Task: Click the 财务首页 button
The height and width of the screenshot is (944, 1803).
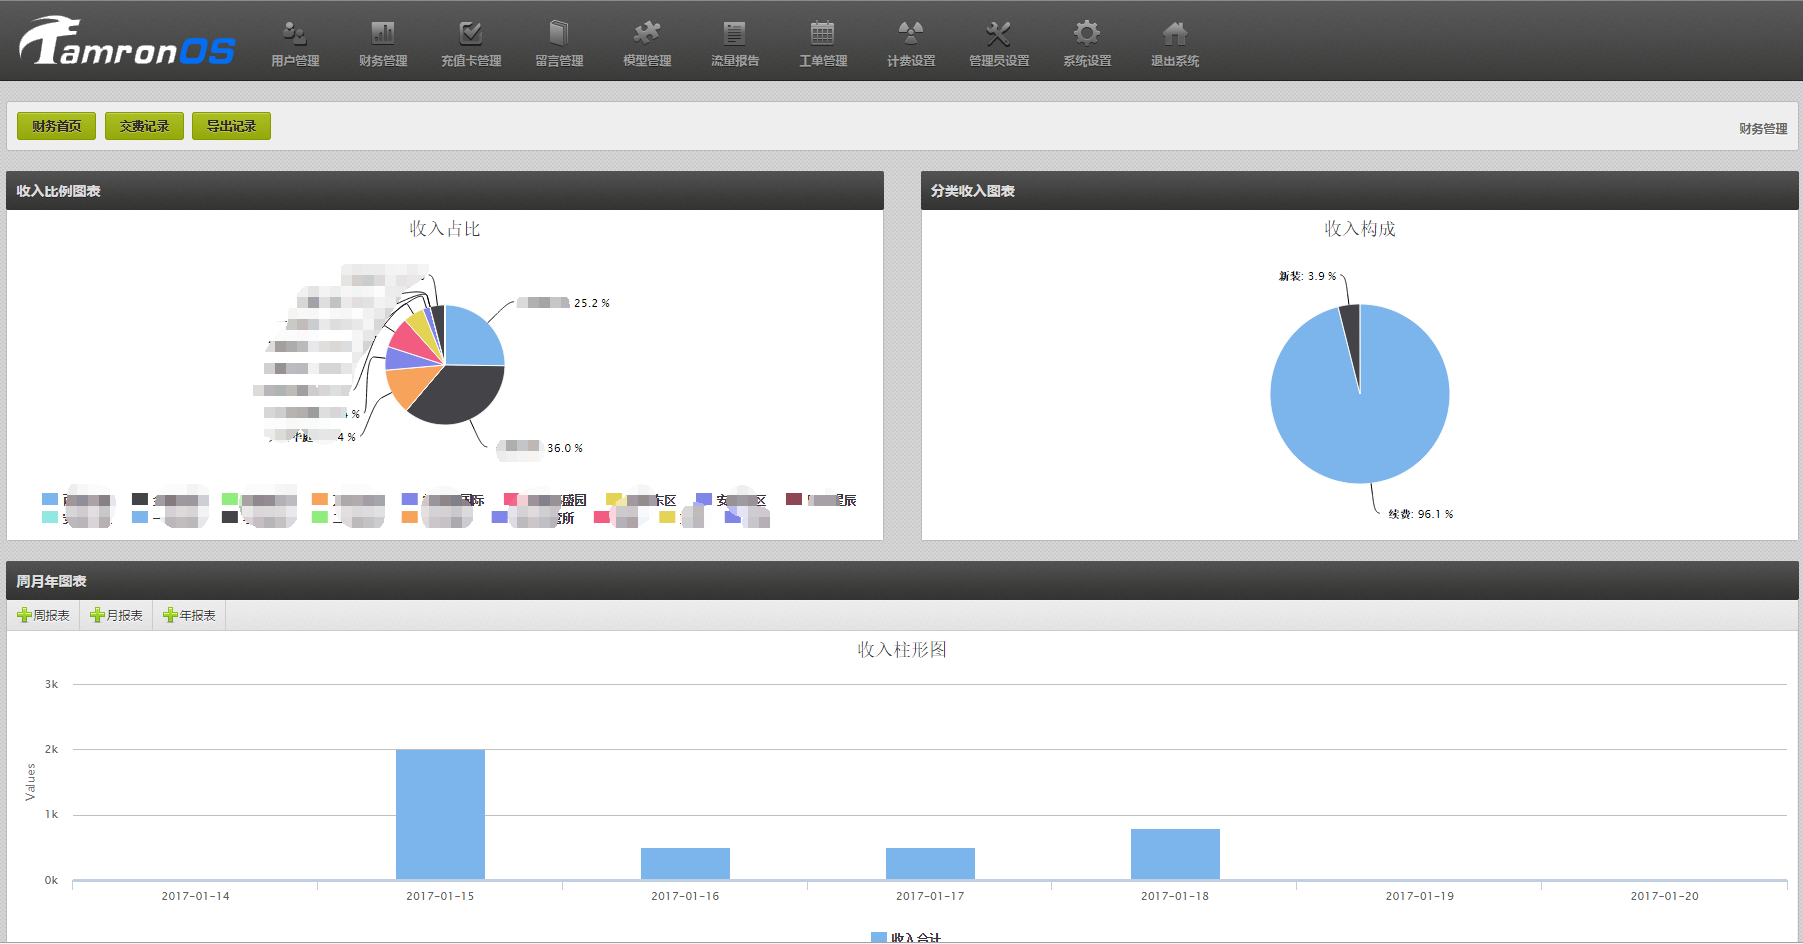Action: [x=57, y=126]
